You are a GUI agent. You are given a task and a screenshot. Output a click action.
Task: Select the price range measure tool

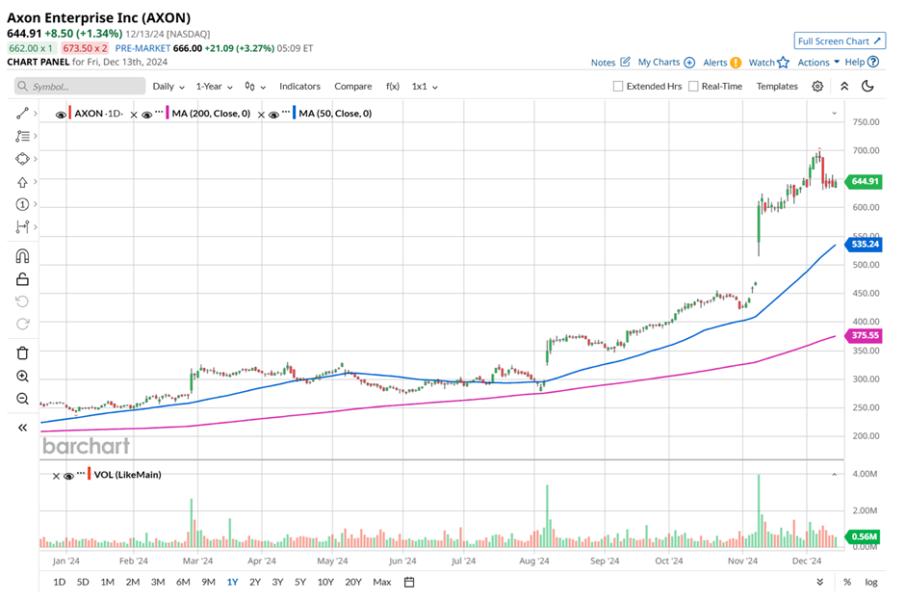pyautogui.click(x=22, y=227)
